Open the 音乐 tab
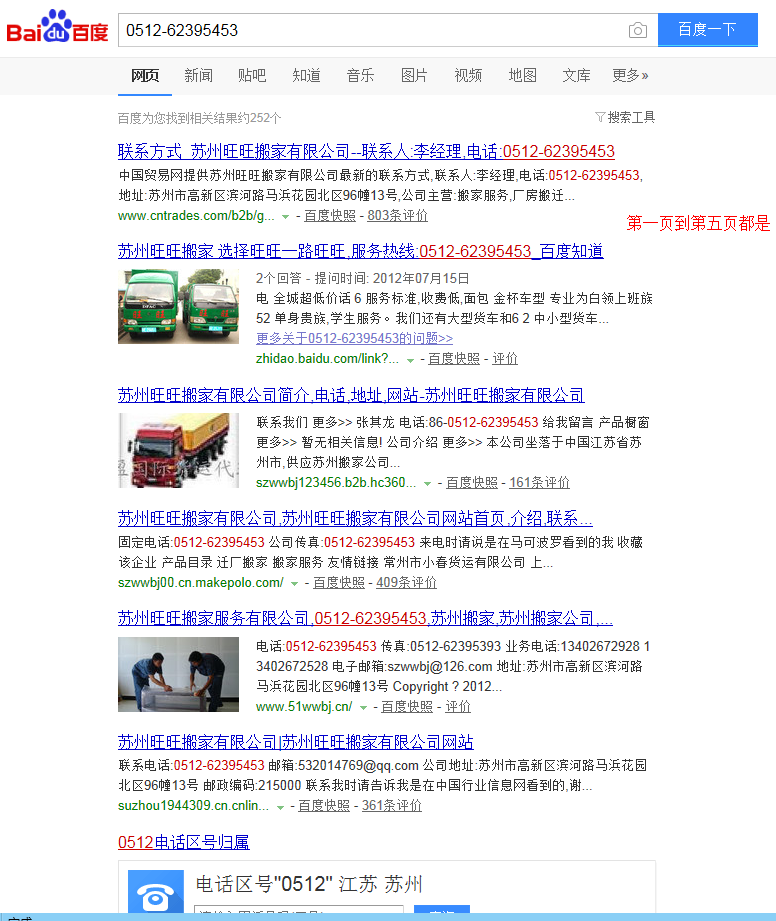776x921 pixels. click(360, 75)
